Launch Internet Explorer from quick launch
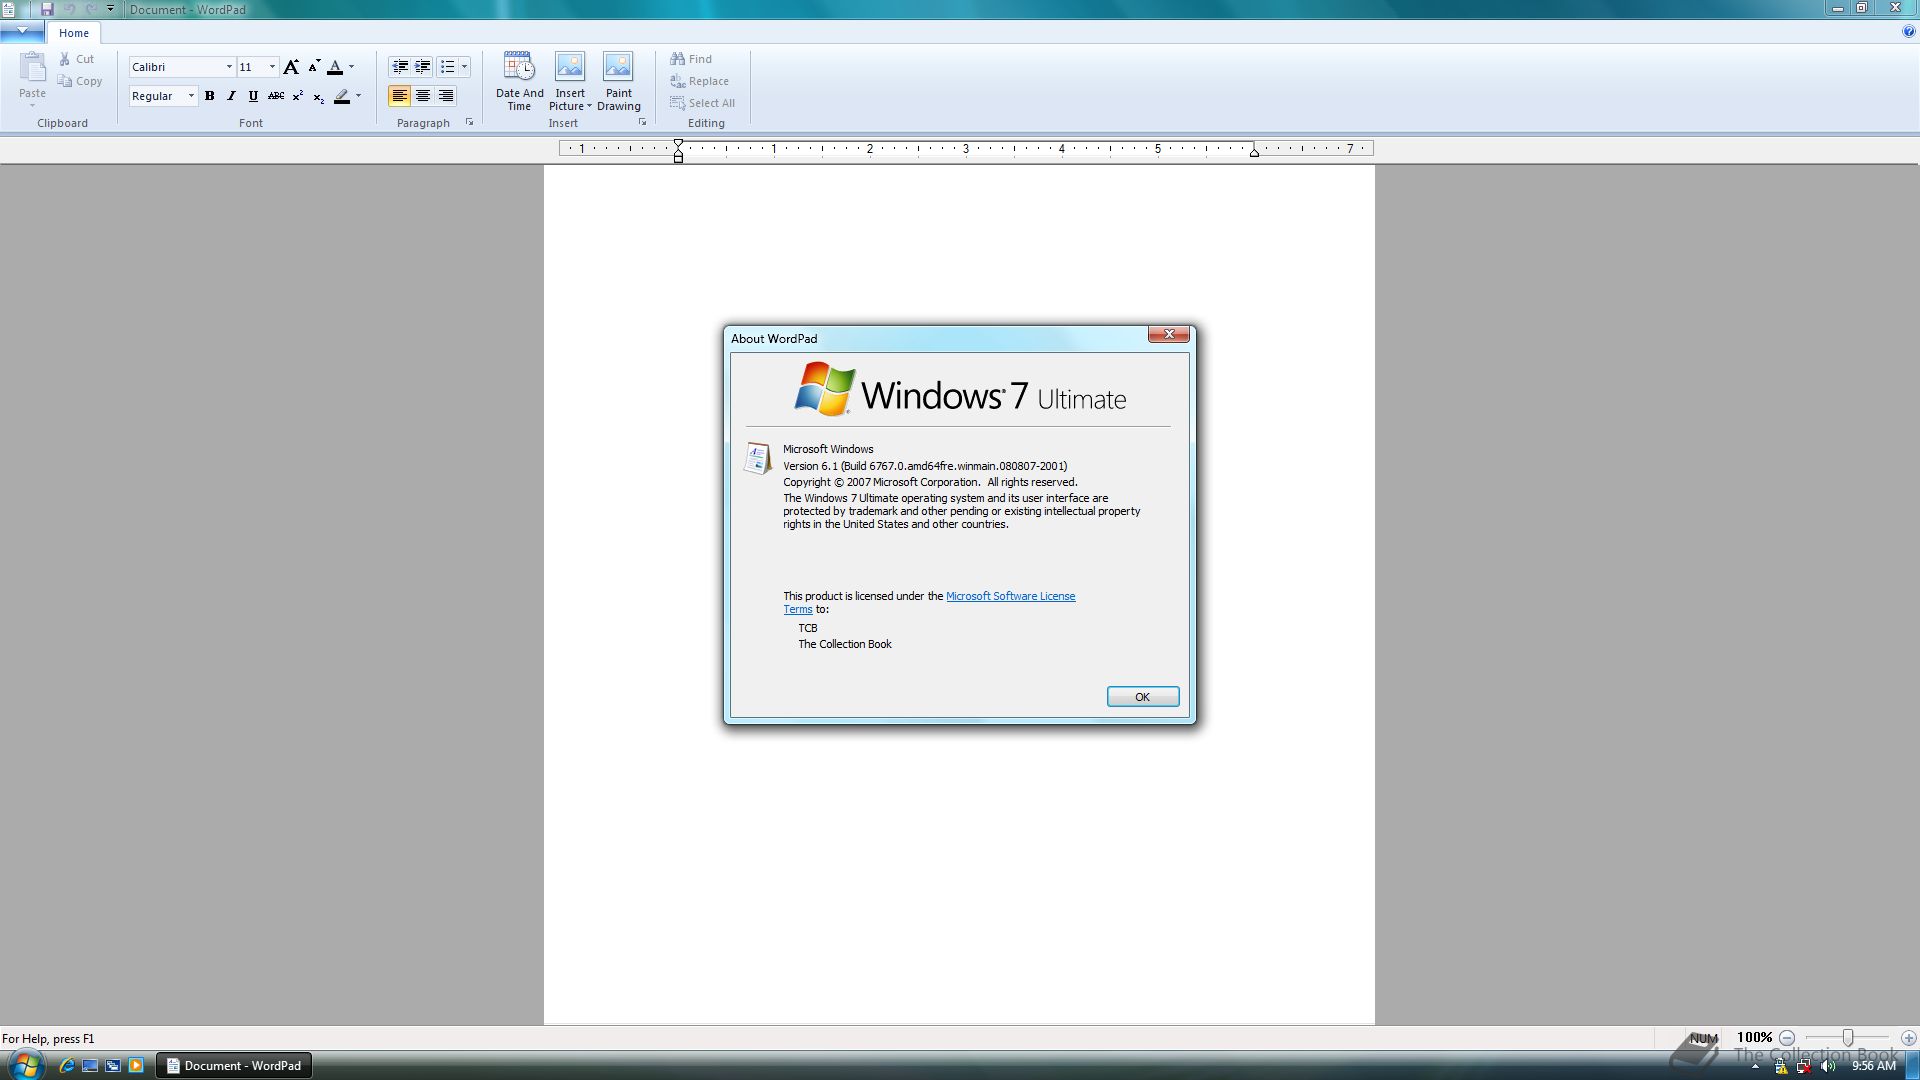The width and height of the screenshot is (1920, 1080). click(x=66, y=1066)
